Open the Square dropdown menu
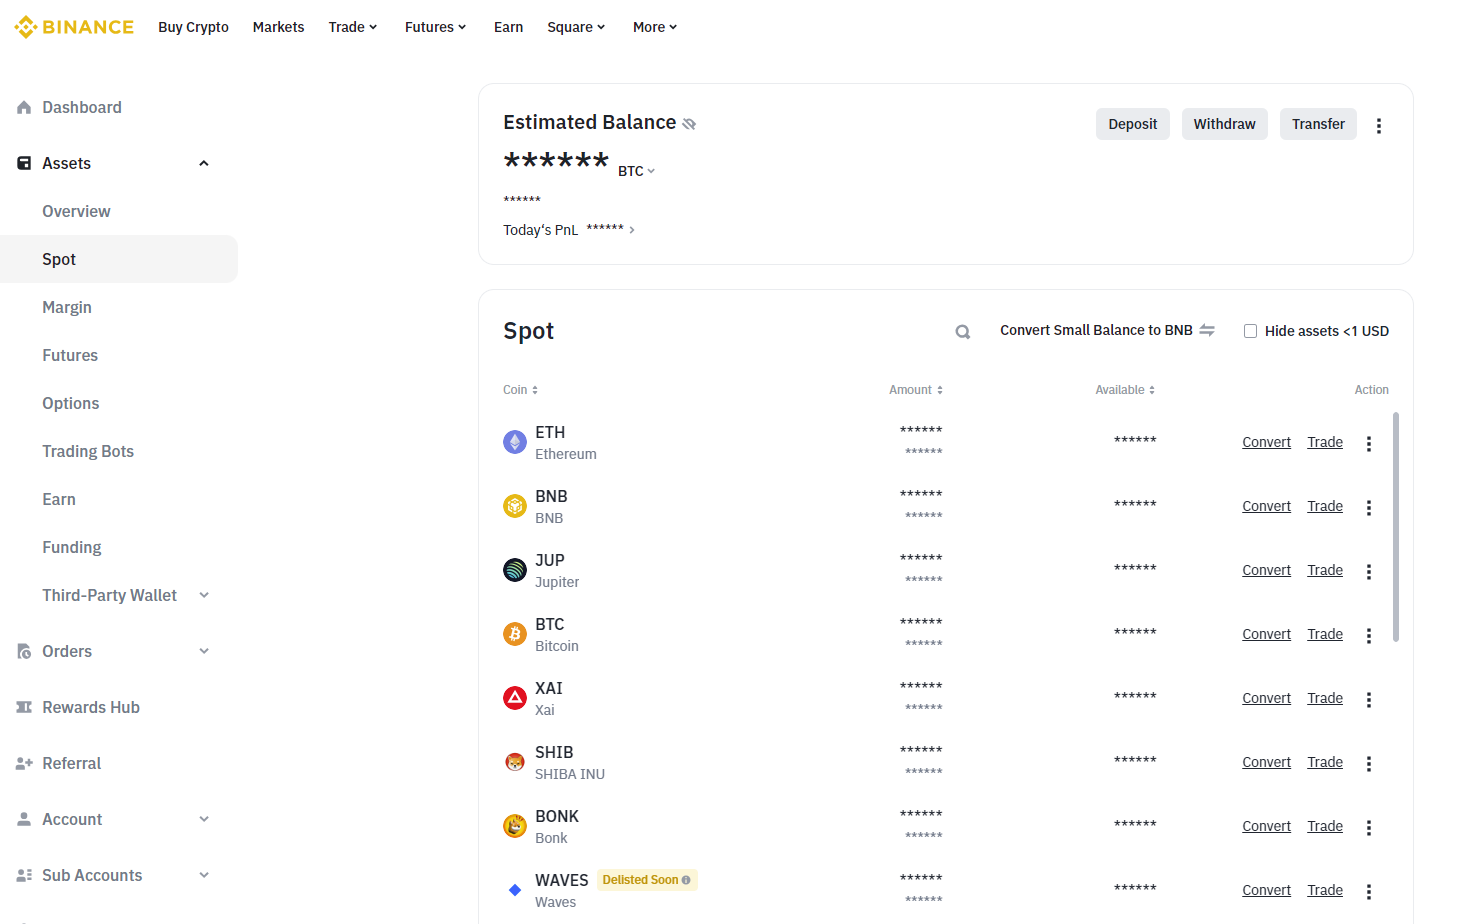1459x924 pixels. 576,27
